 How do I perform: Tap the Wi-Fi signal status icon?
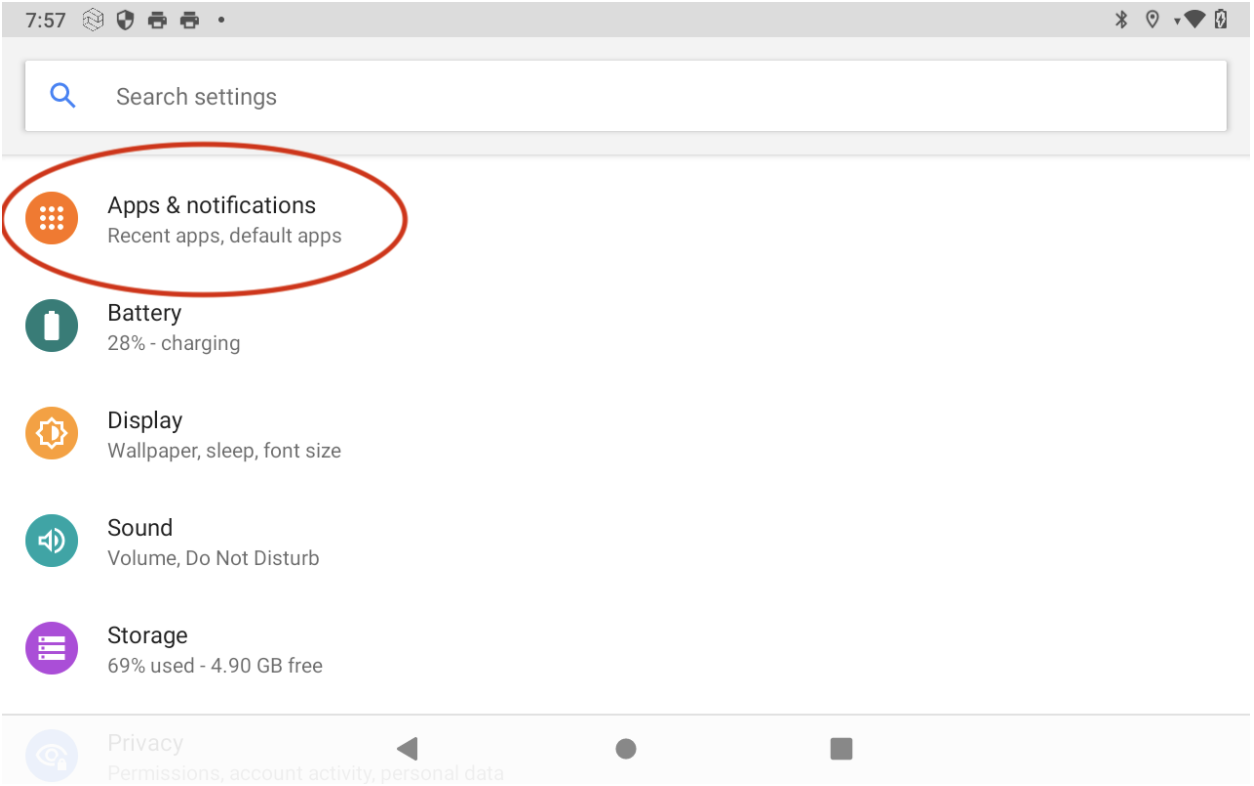click(1192, 20)
